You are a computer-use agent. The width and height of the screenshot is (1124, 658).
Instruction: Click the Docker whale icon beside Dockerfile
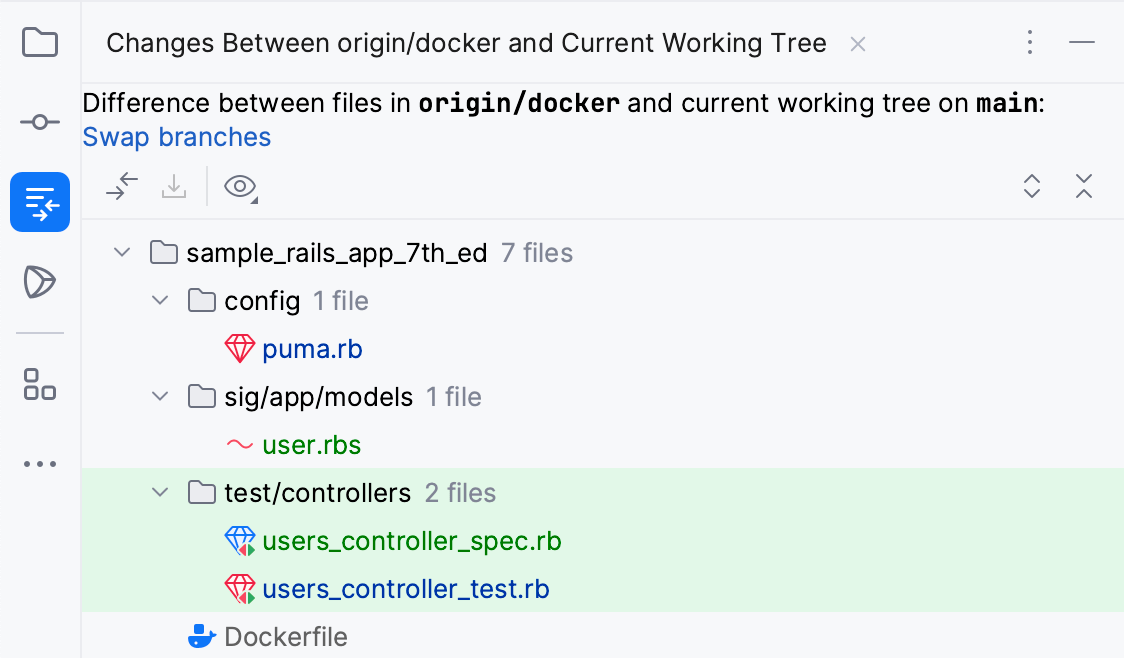click(201, 636)
